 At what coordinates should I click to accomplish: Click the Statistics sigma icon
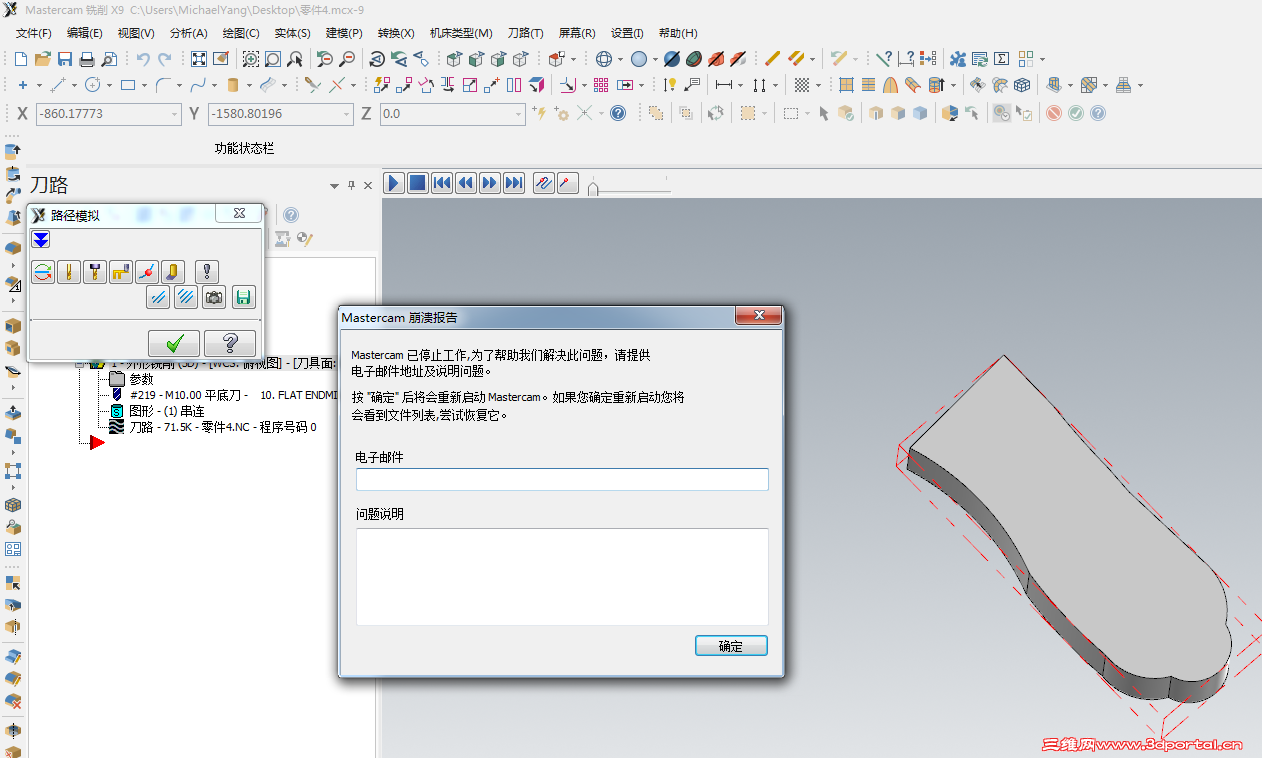click(x=1002, y=59)
